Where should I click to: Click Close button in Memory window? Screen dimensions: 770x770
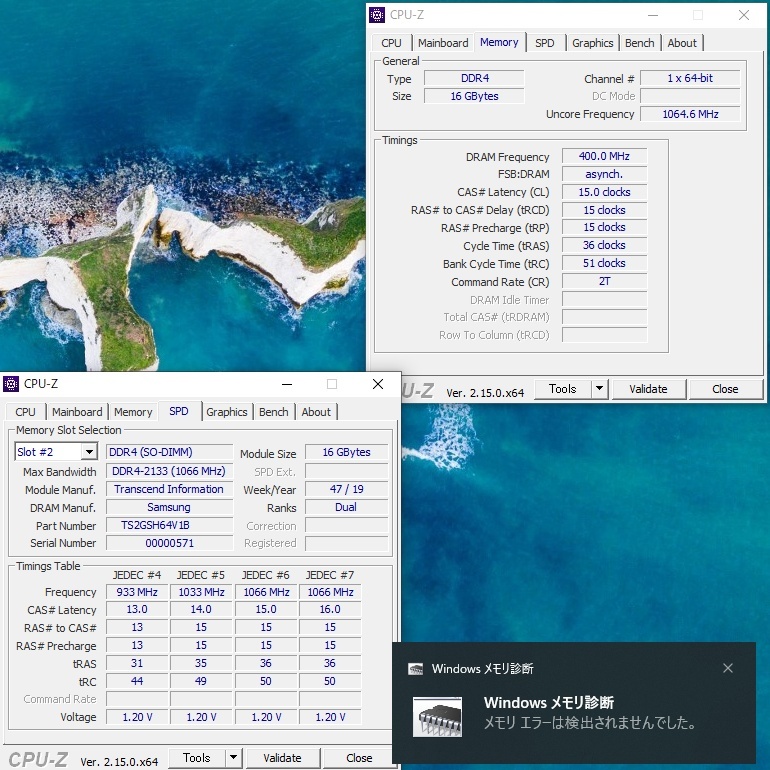coord(725,389)
